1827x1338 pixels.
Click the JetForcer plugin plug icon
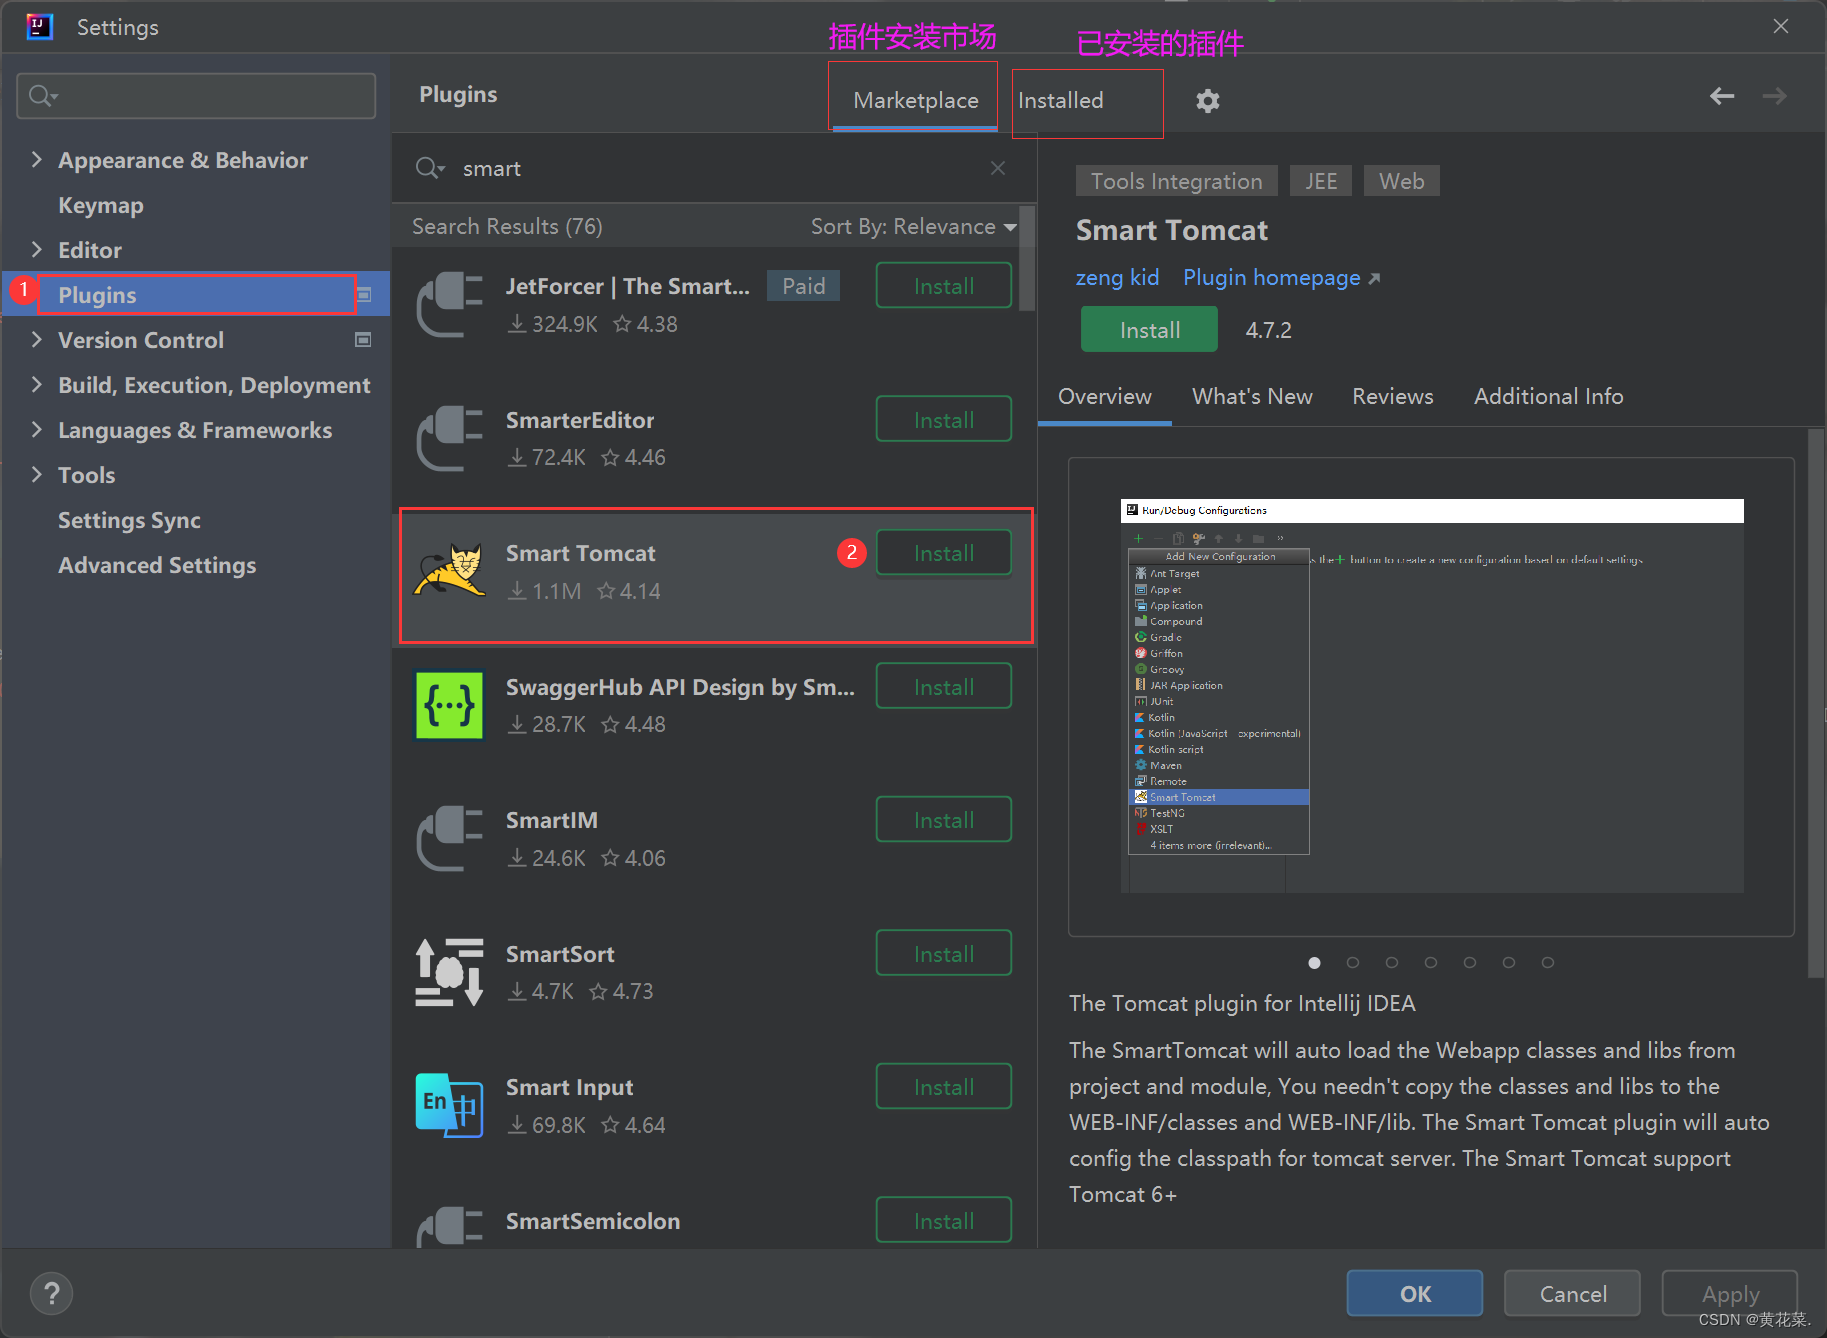click(449, 304)
